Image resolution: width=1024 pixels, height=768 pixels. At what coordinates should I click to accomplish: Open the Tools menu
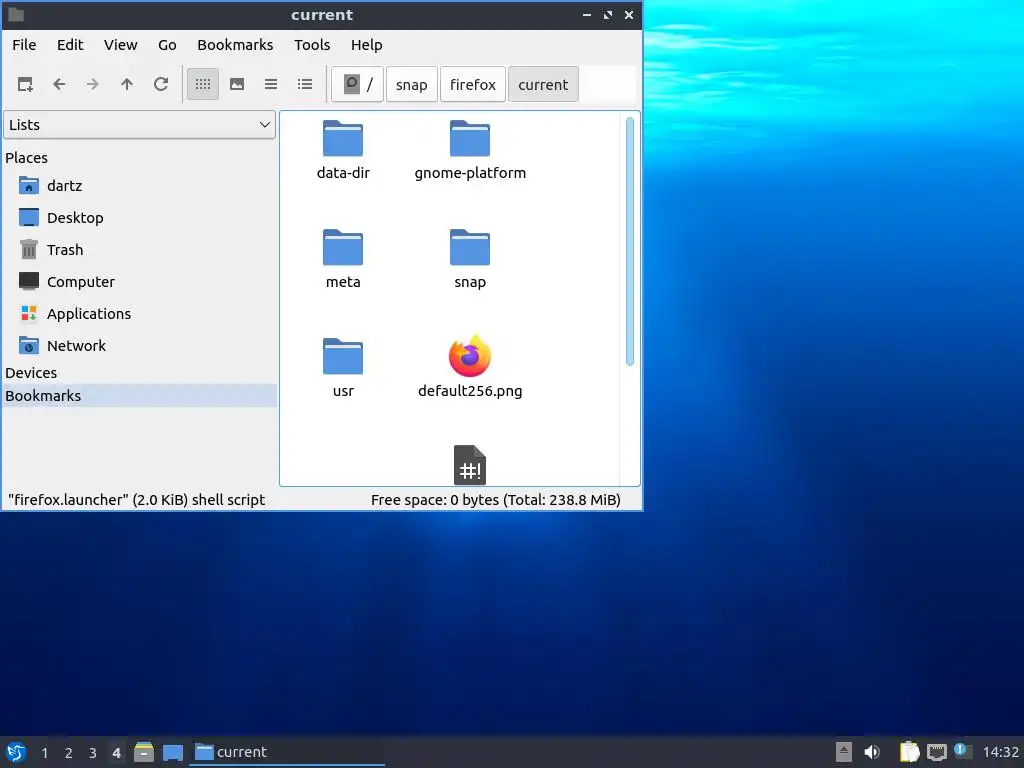[x=312, y=45]
